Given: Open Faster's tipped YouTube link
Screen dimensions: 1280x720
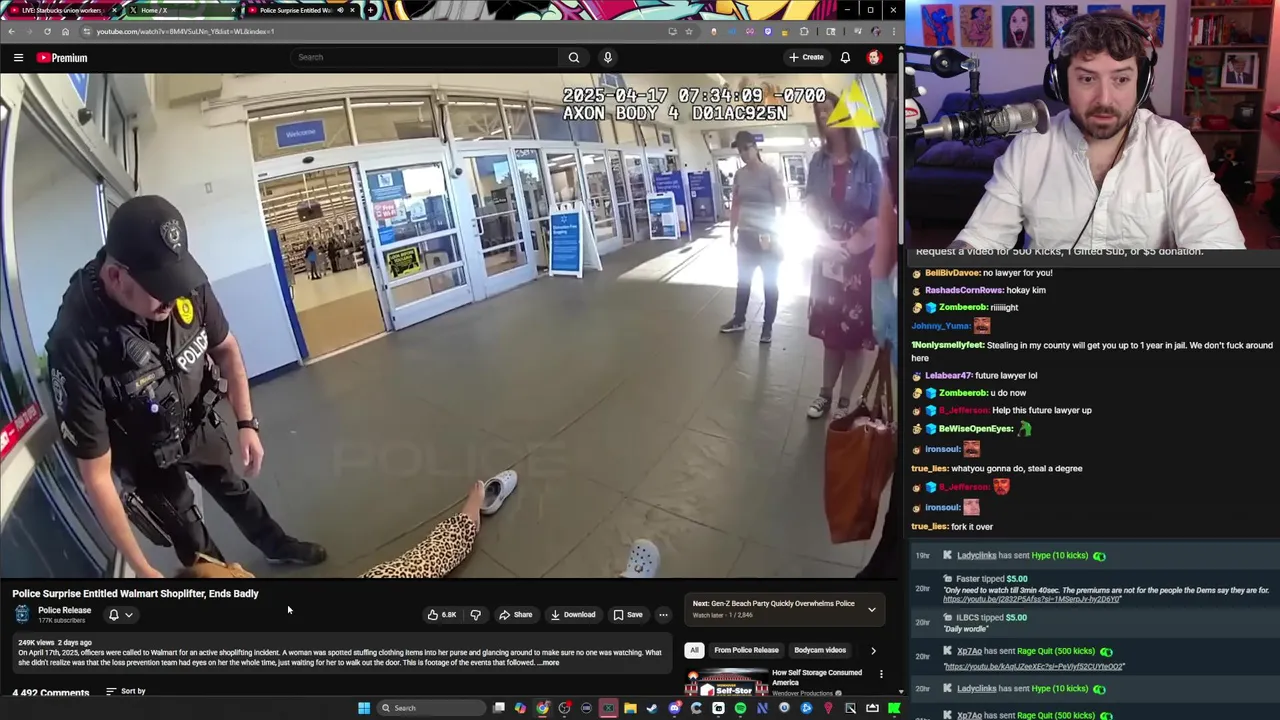Looking at the screenshot, I should tap(1033, 599).
